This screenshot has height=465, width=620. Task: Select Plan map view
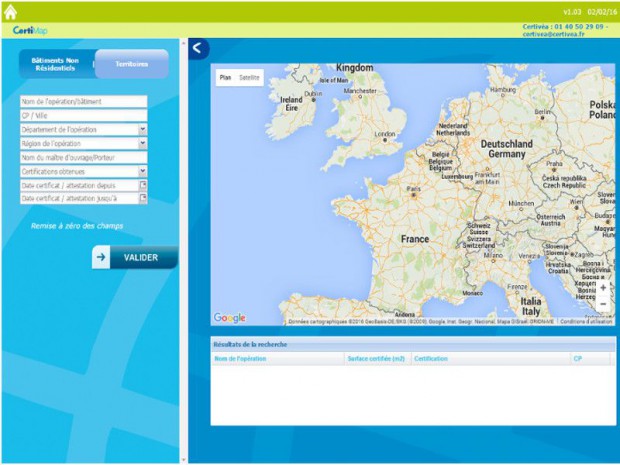point(225,78)
